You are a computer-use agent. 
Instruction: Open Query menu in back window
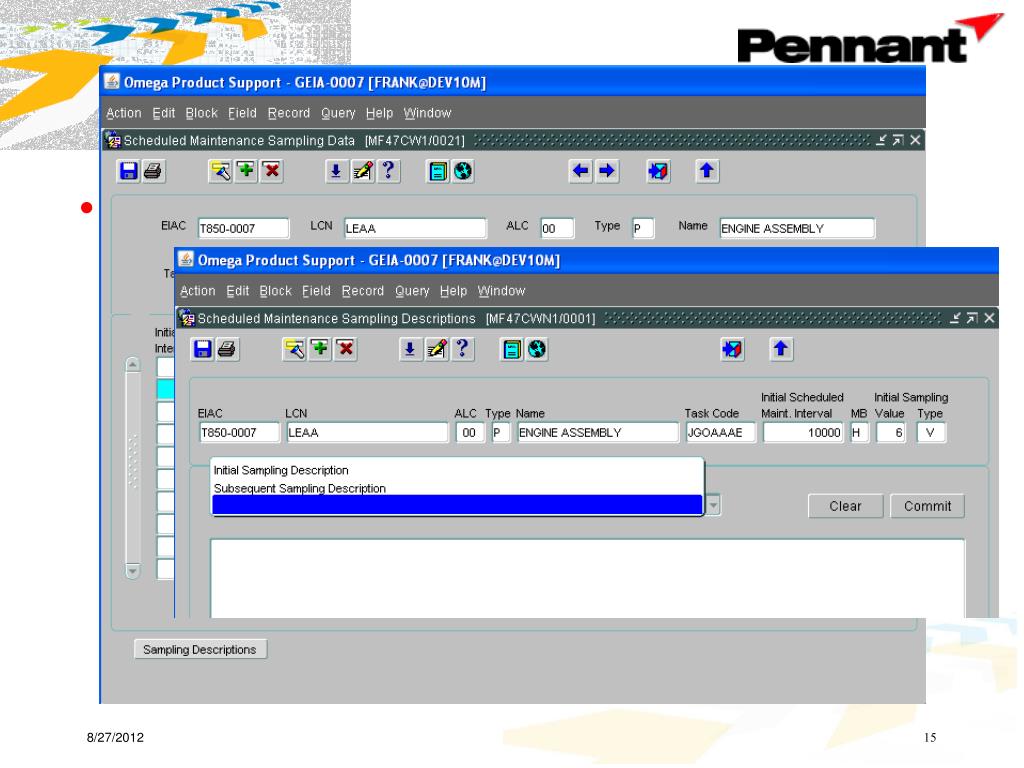(338, 113)
